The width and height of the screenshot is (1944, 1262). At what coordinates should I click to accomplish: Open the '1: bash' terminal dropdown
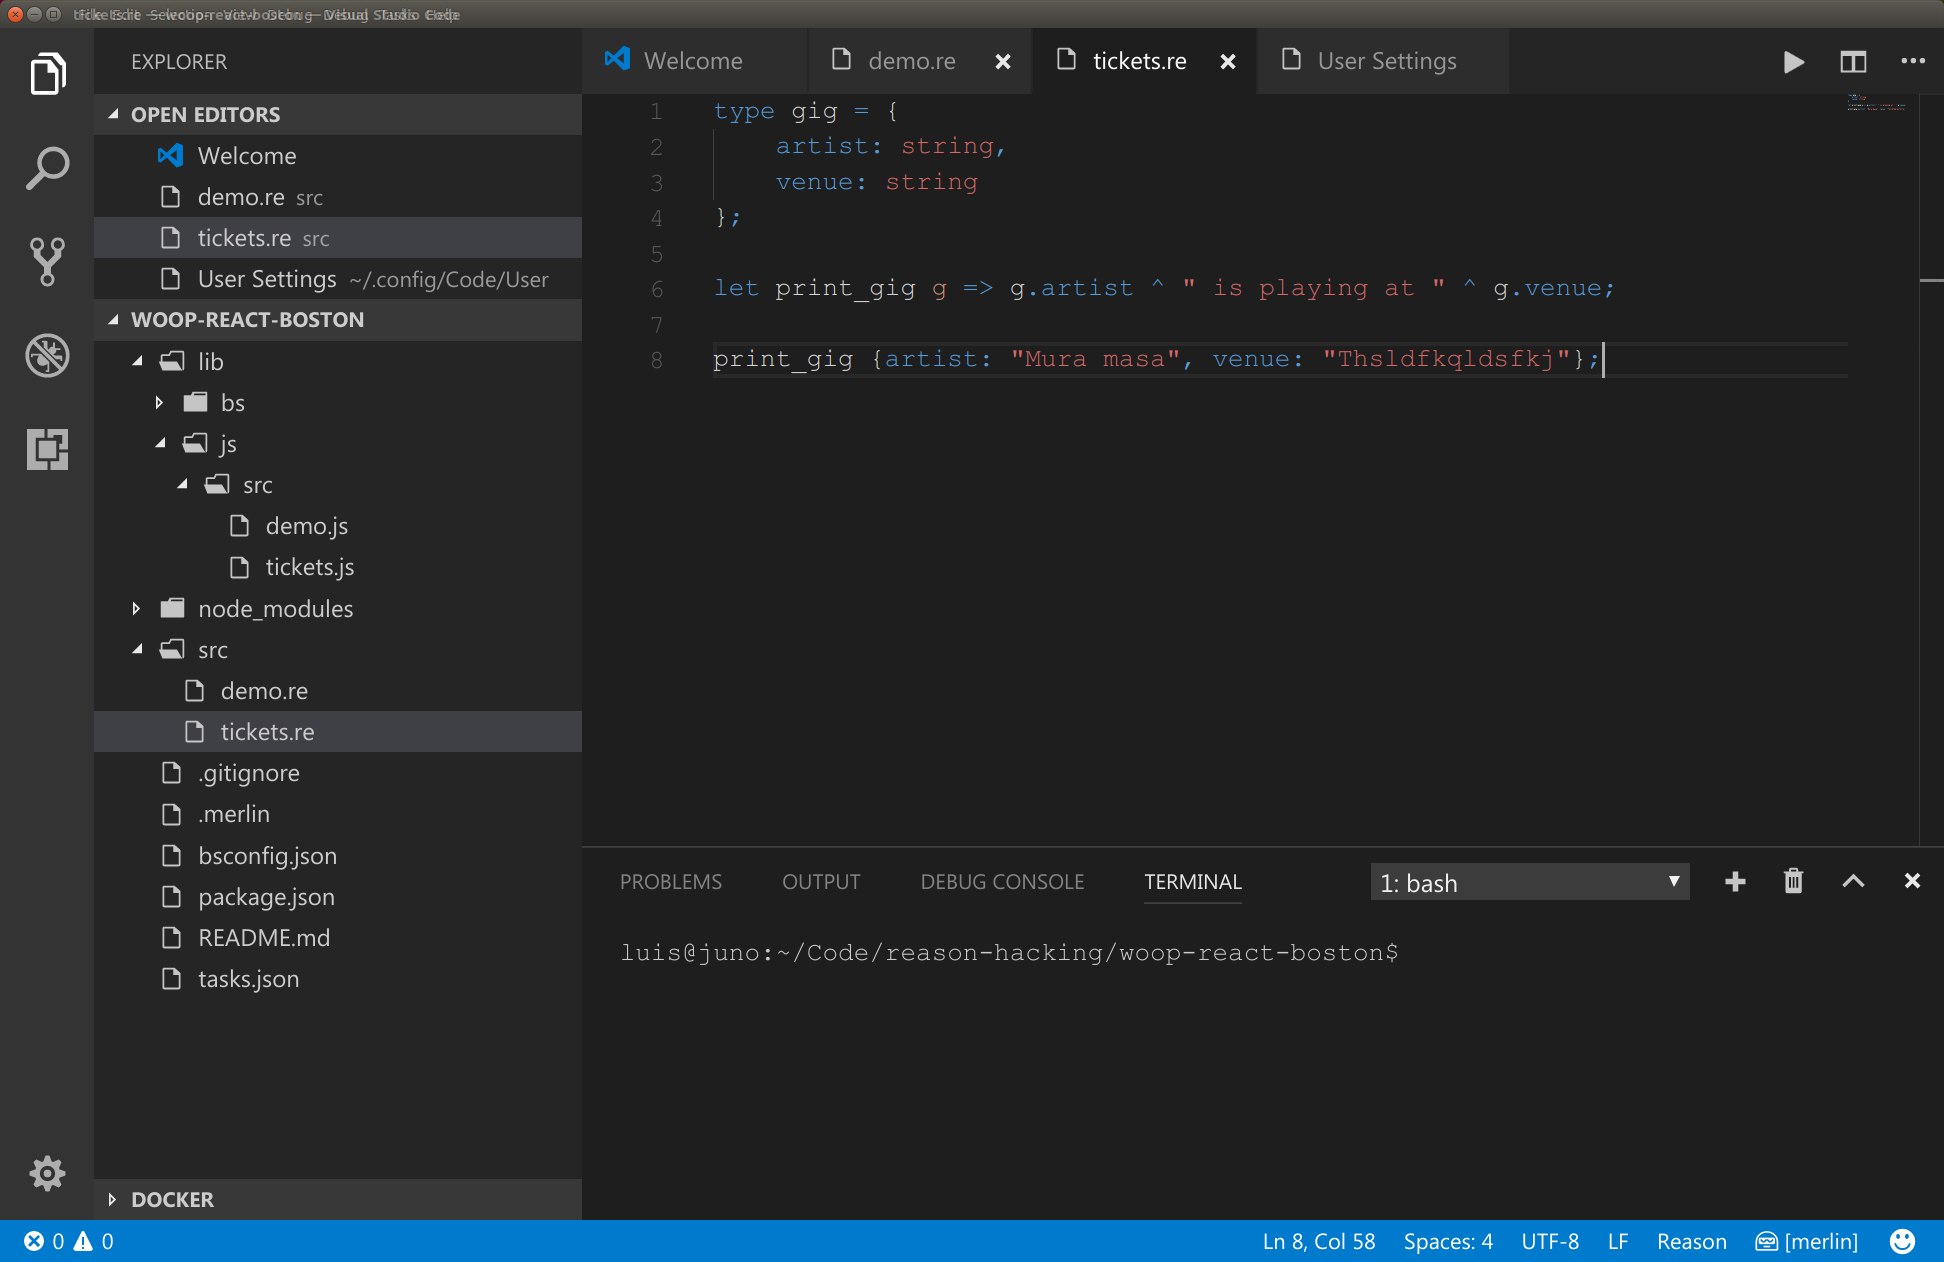pyautogui.click(x=1529, y=882)
